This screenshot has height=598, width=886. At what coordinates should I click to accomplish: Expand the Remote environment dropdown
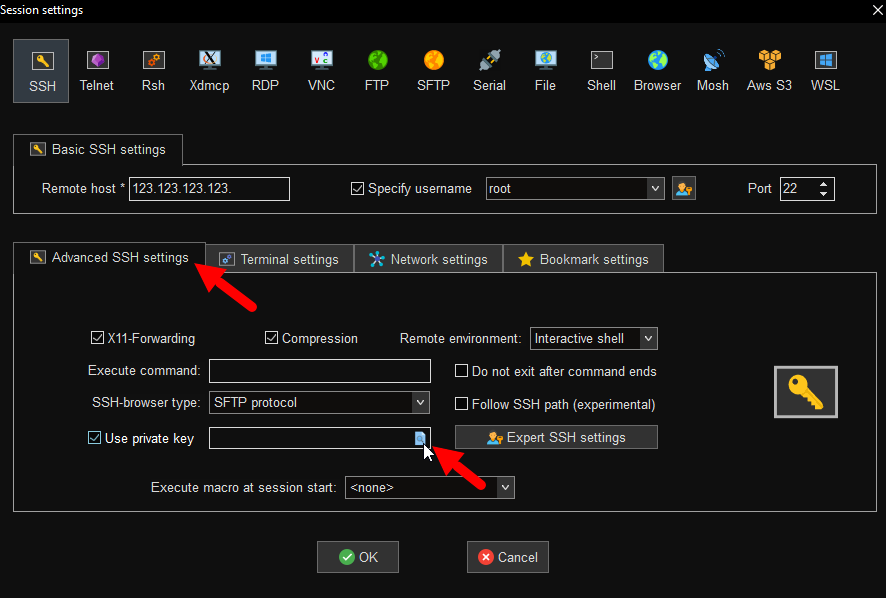point(647,339)
